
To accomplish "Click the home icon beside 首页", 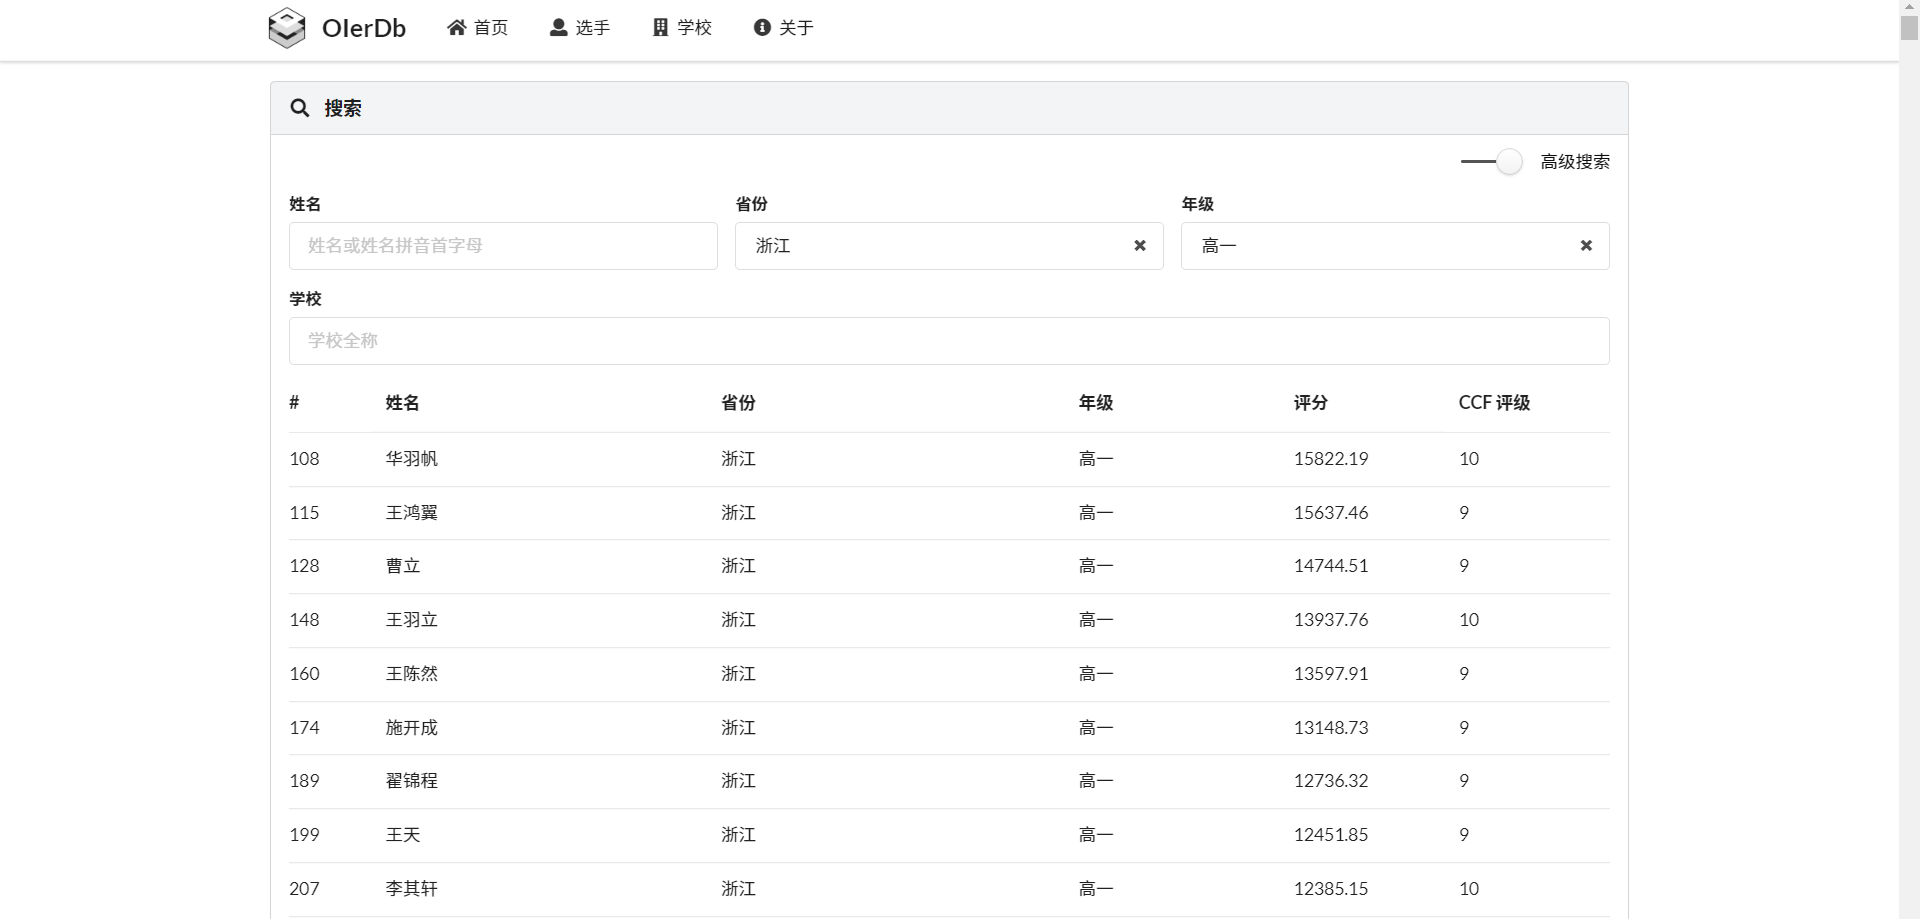I will coord(456,28).
